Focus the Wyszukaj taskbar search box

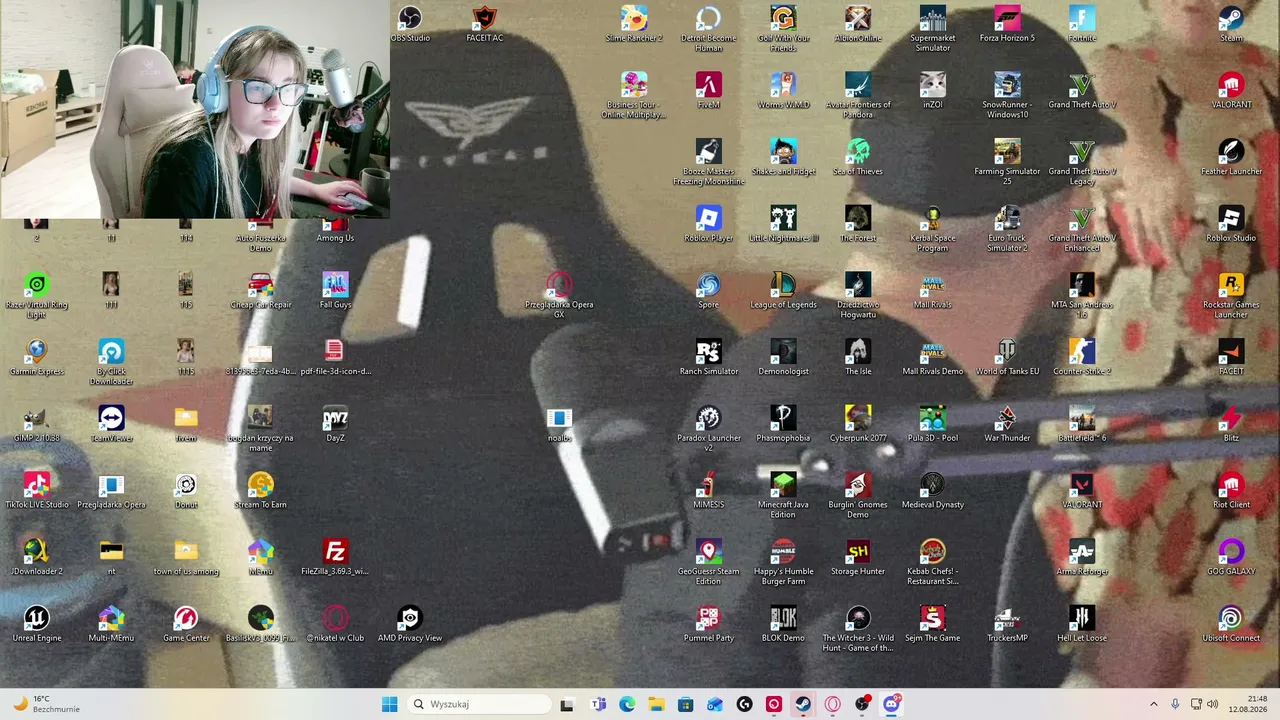(x=479, y=704)
